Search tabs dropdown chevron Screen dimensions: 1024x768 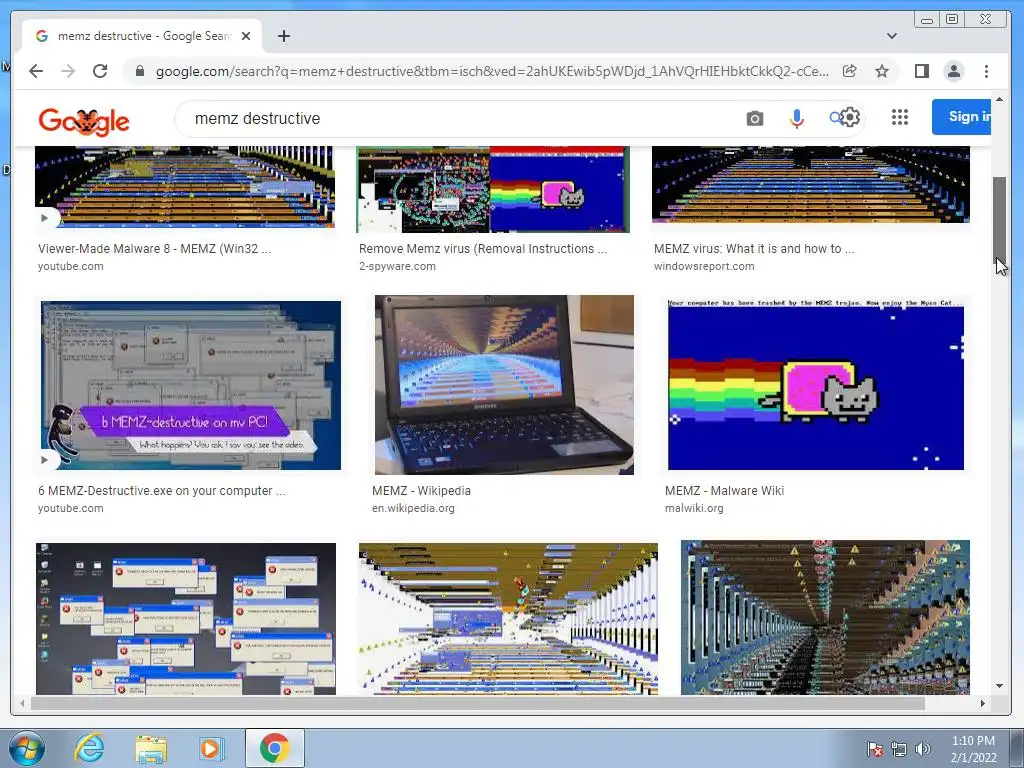point(891,36)
